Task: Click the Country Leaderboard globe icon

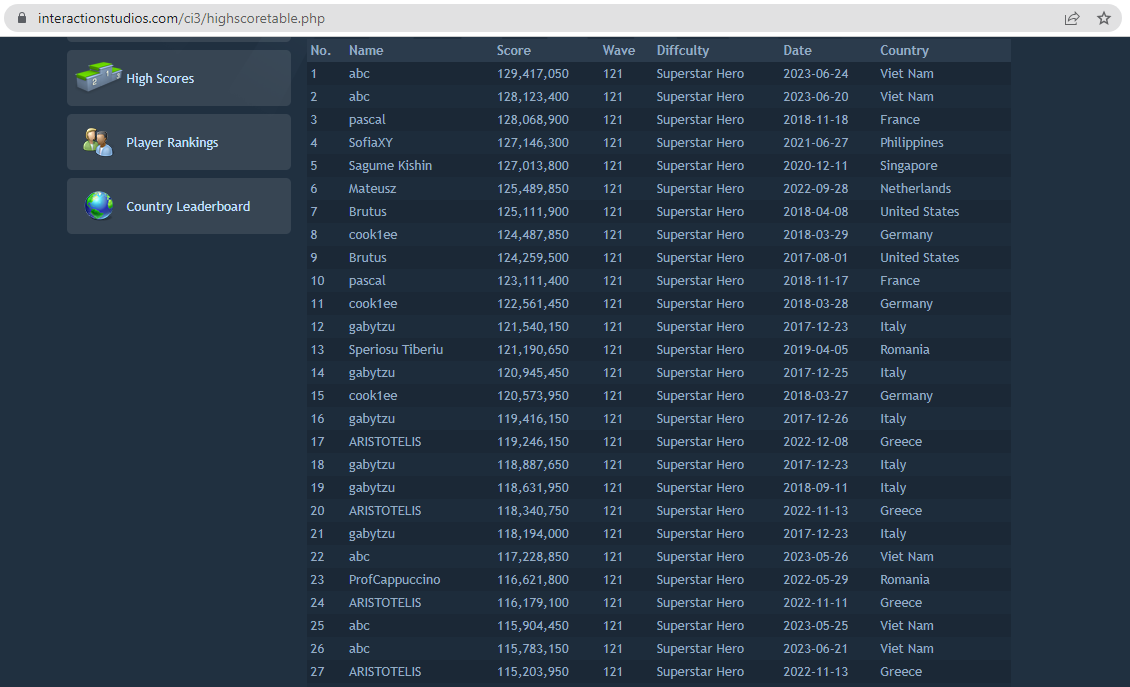Action: click(99, 206)
